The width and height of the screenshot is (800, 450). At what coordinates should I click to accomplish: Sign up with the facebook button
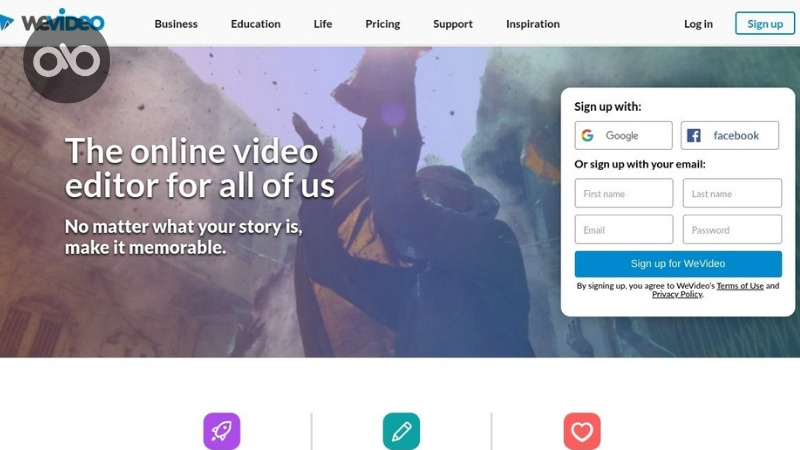point(730,135)
